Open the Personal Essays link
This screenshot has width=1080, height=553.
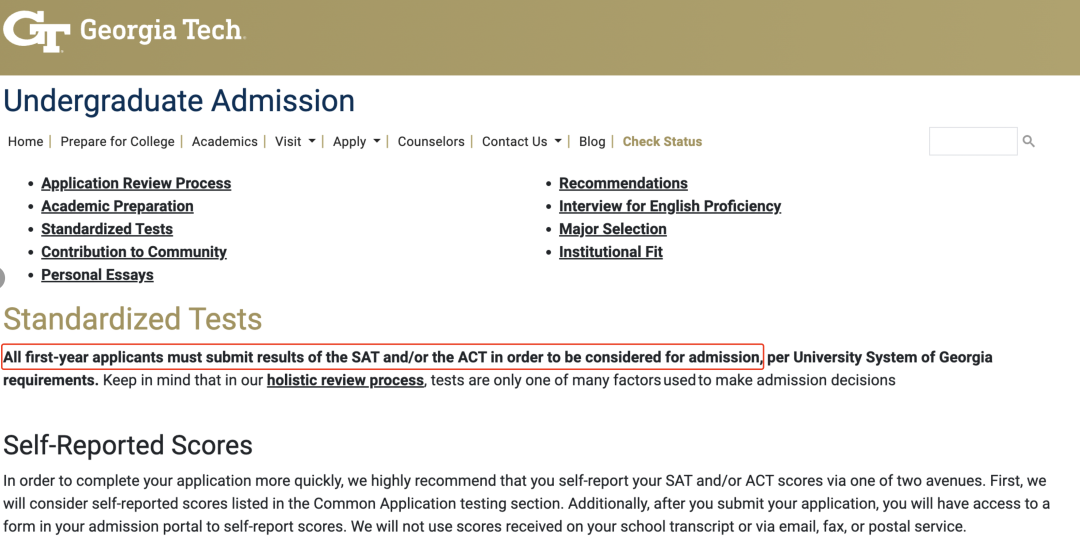tap(97, 275)
